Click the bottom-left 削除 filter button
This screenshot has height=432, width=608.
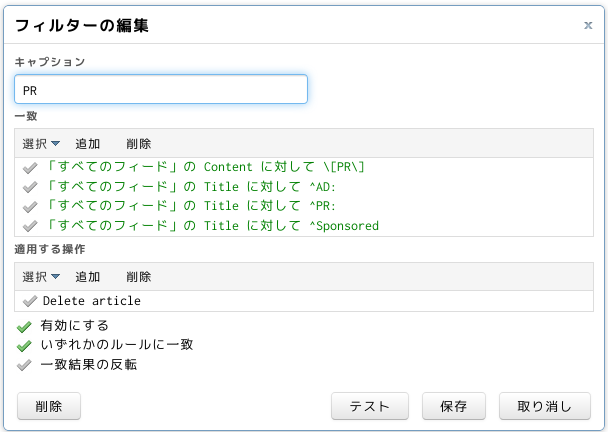pos(49,406)
